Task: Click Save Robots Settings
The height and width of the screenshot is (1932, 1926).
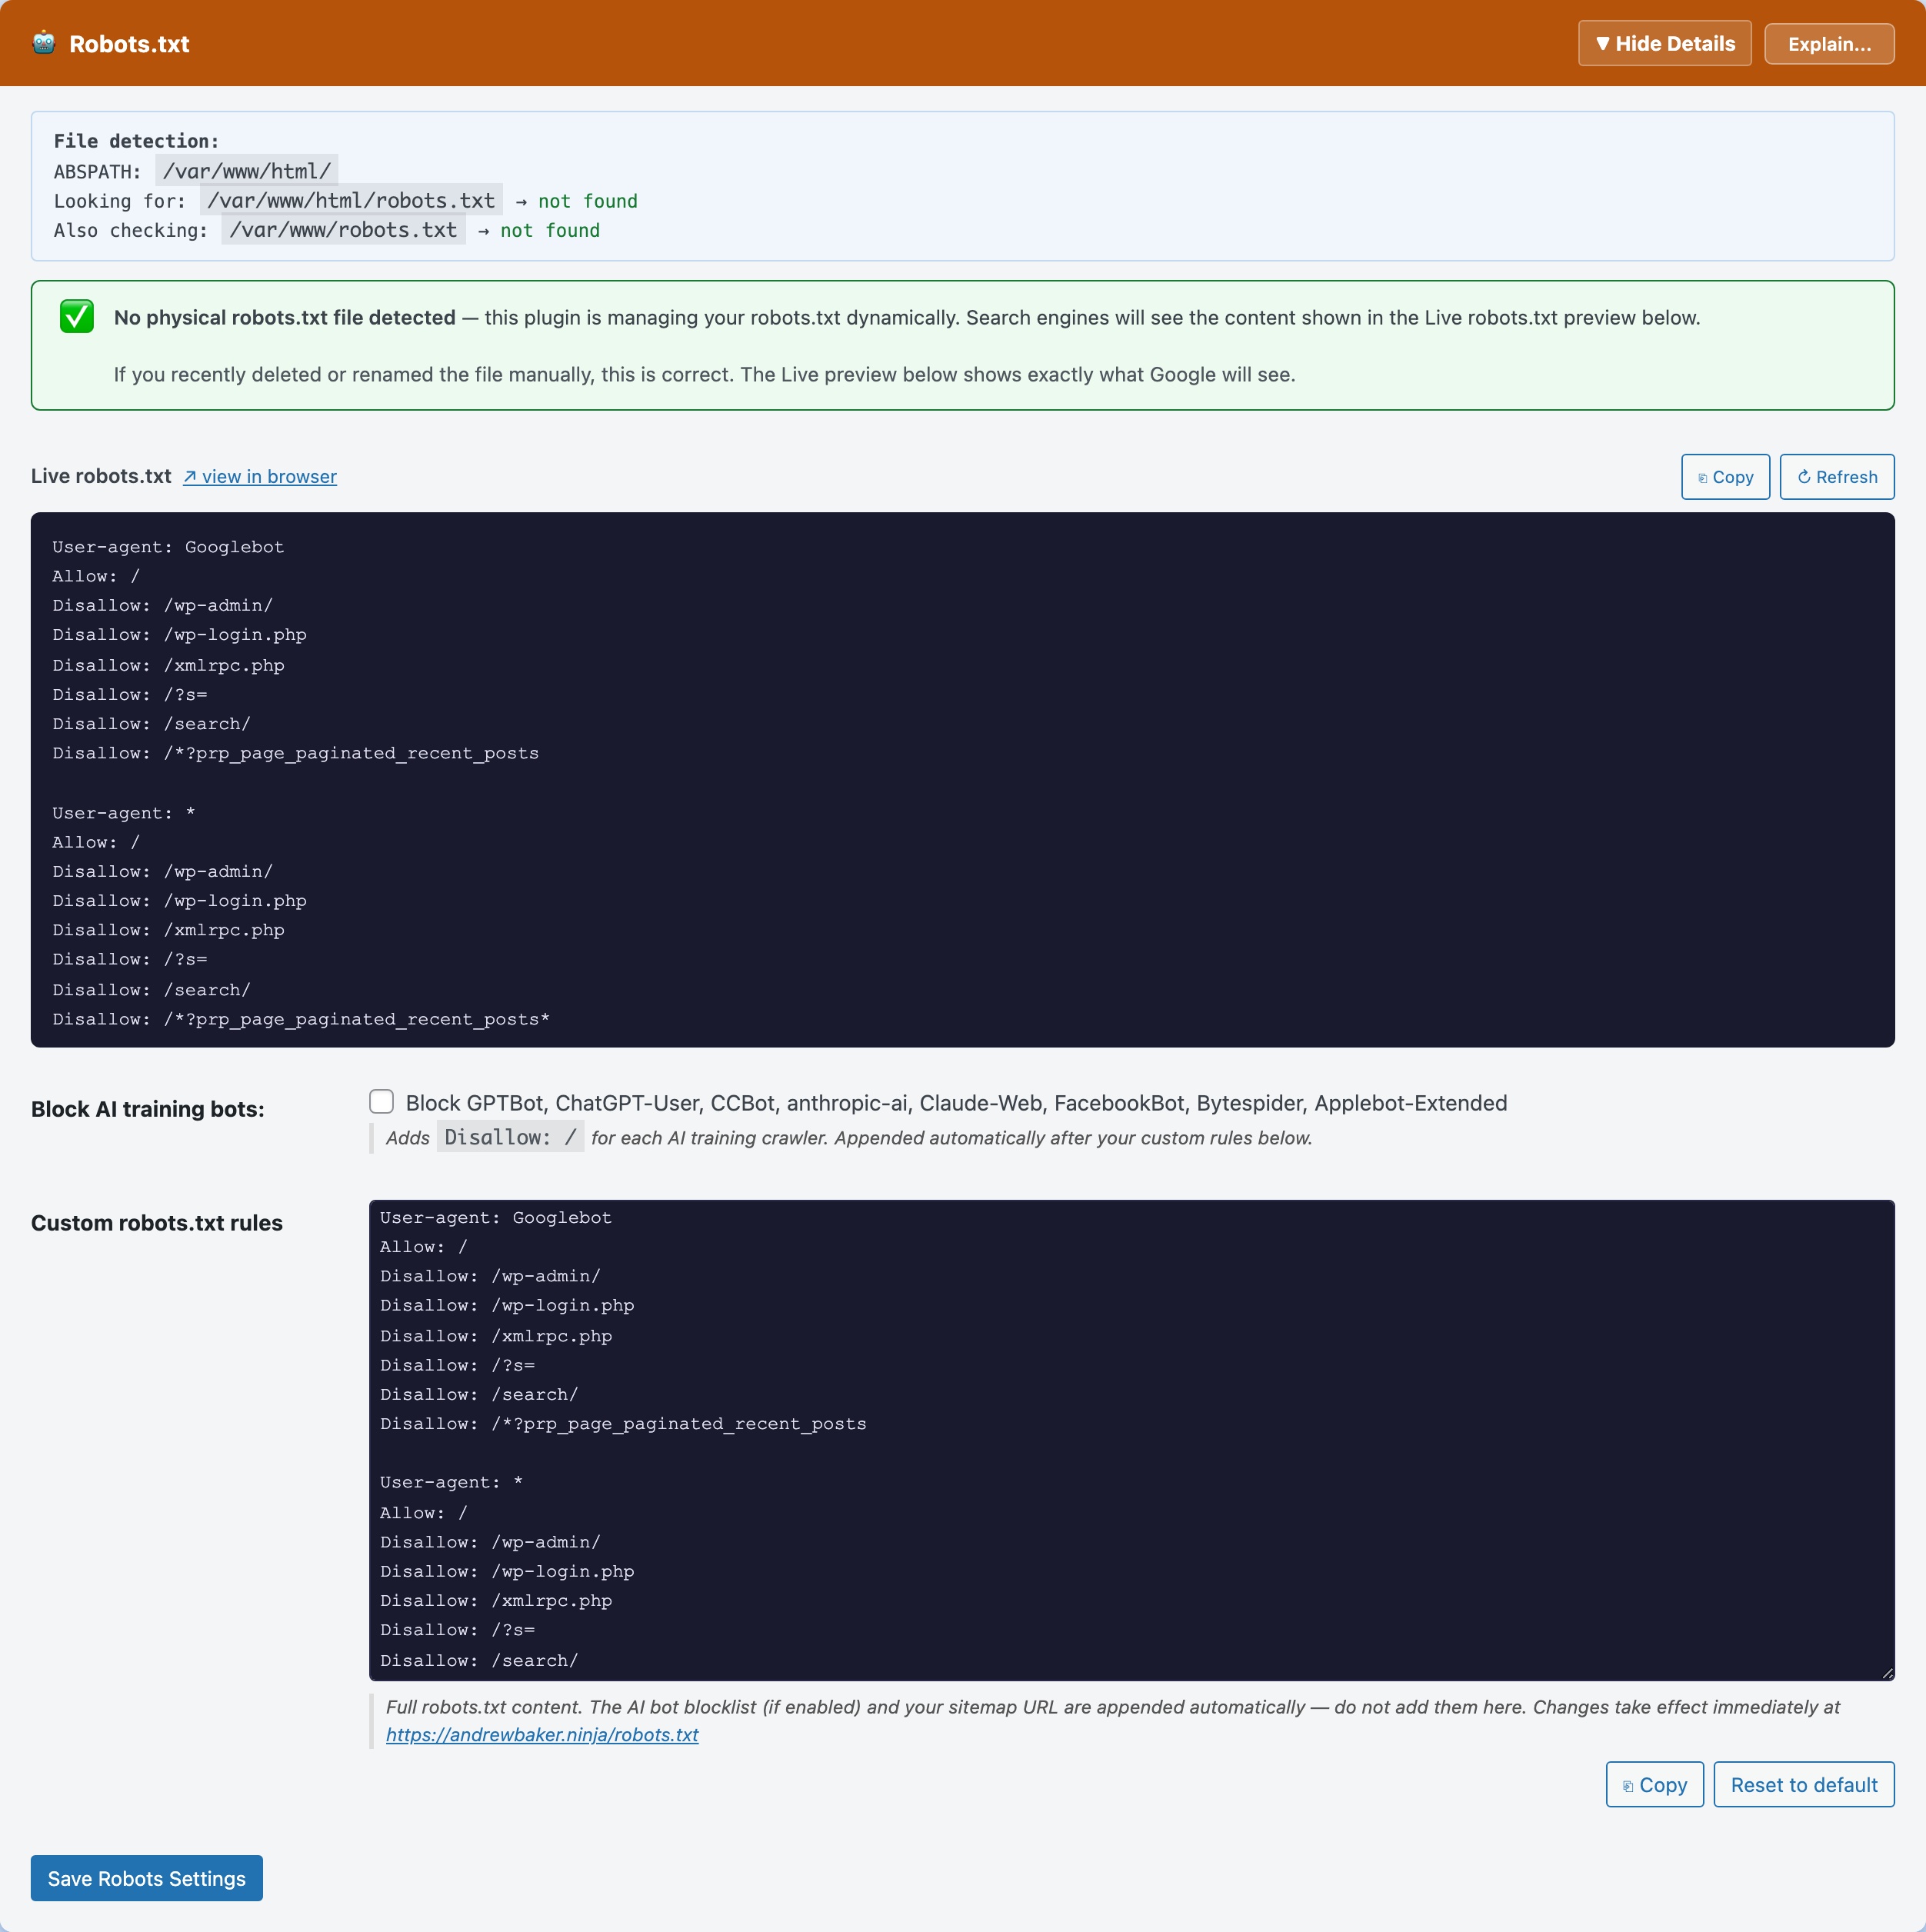Action: click(146, 1878)
